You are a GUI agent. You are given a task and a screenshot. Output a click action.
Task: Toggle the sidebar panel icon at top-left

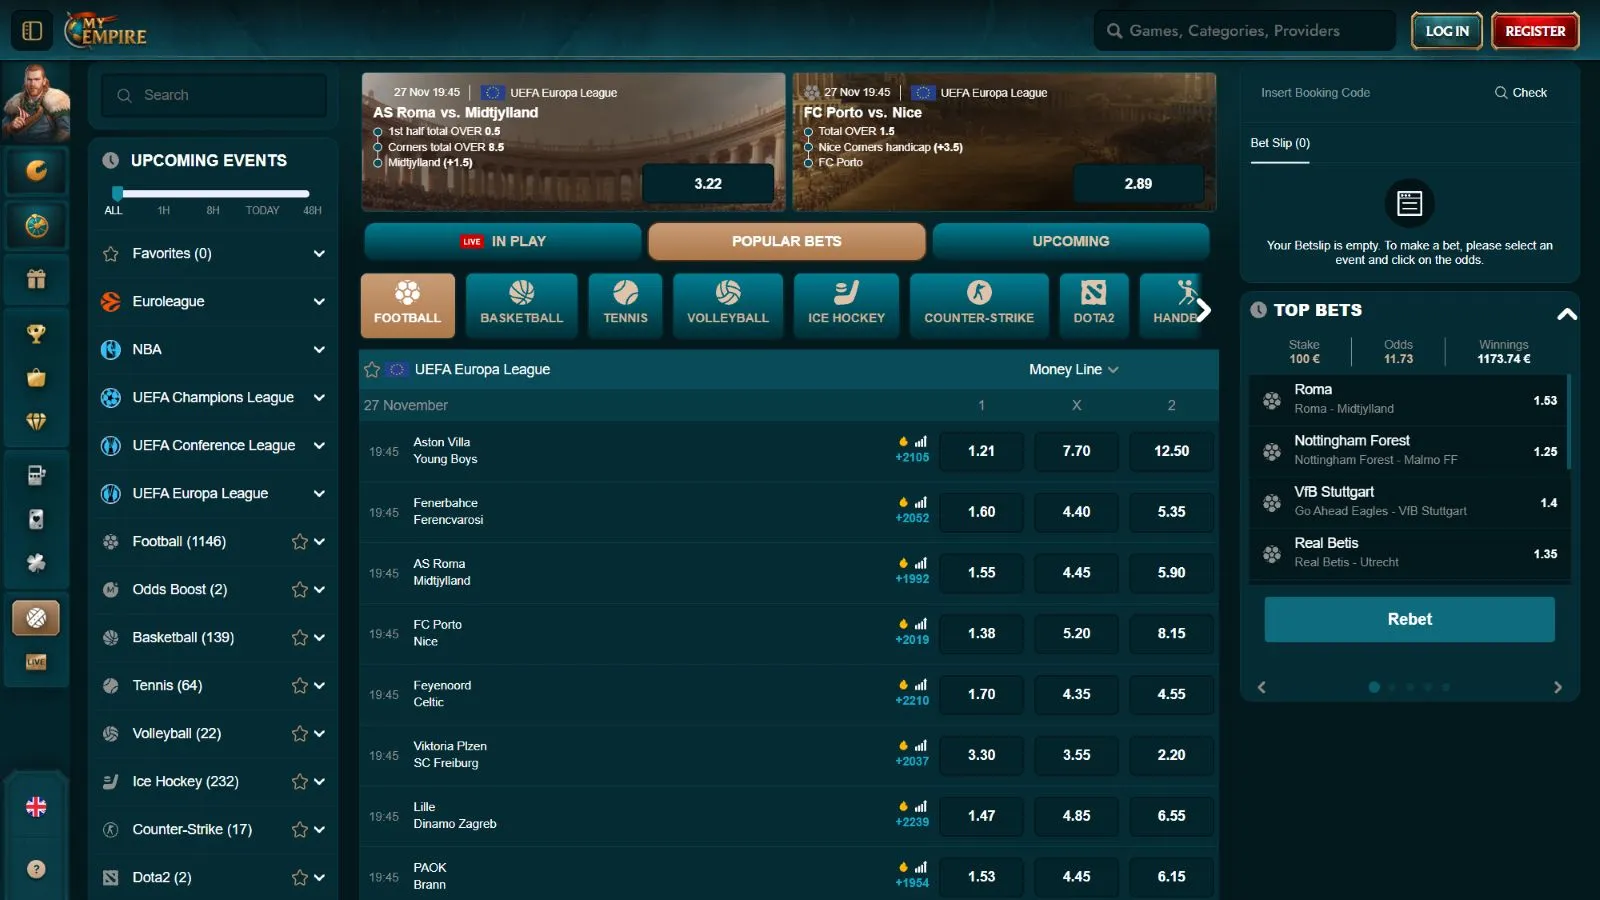32,31
